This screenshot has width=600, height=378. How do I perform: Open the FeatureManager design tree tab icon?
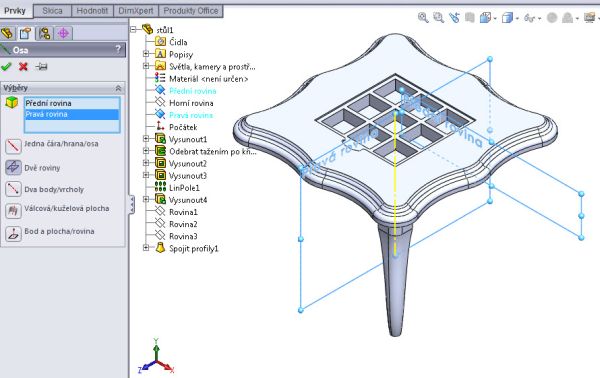7,33
